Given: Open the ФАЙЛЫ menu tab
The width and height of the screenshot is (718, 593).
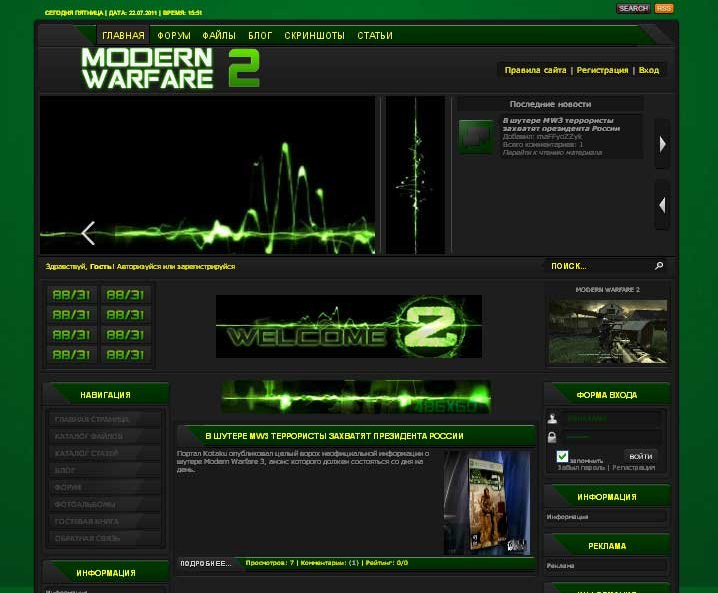Looking at the screenshot, I should click(219, 35).
